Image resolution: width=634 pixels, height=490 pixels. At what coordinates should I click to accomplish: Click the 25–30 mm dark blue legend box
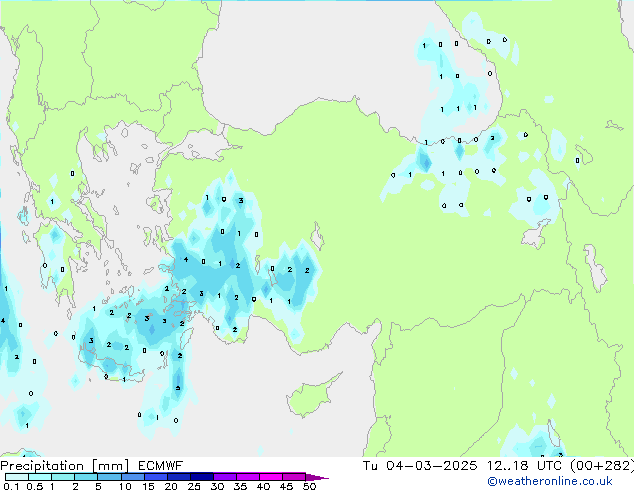[x=201, y=477]
